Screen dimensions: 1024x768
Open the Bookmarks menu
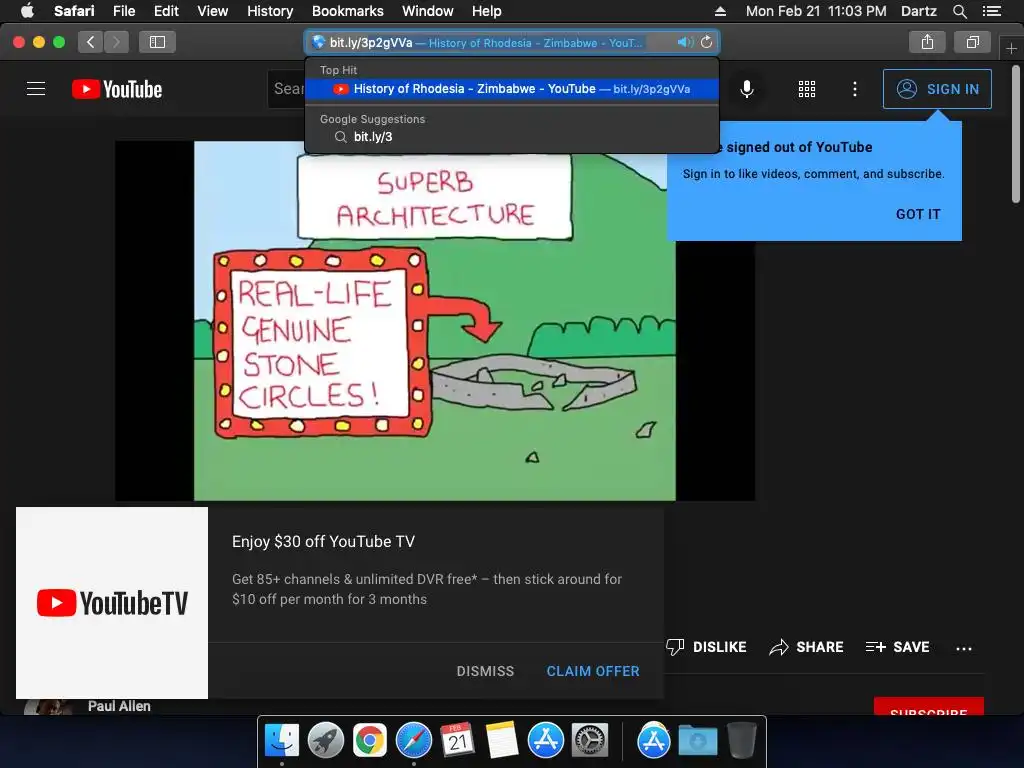tap(347, 11)
